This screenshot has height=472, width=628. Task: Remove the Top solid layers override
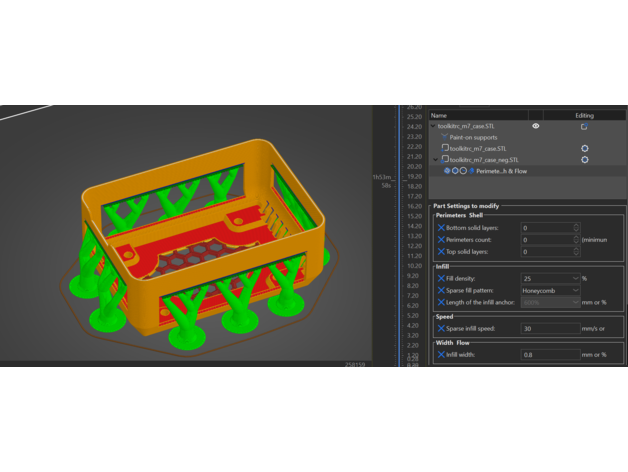point(442,252)
